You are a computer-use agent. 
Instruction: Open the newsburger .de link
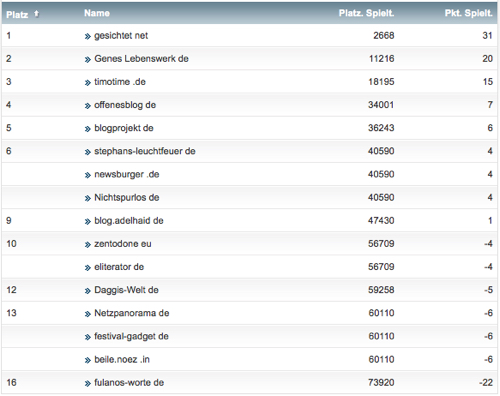[x=127, y=174]
